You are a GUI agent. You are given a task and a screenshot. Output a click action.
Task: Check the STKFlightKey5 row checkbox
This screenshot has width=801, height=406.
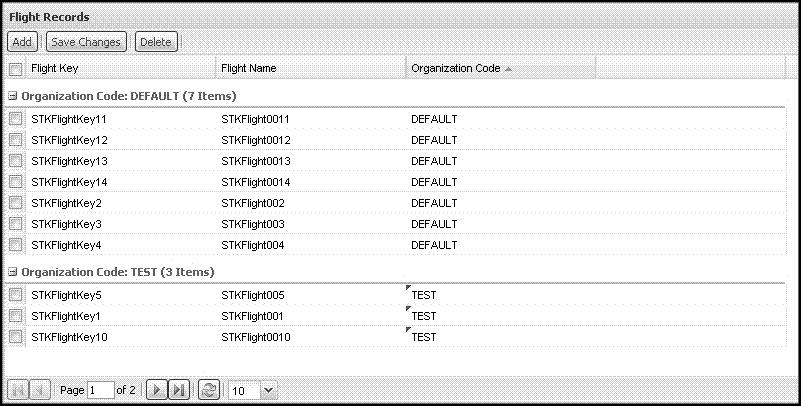[16, 294]
